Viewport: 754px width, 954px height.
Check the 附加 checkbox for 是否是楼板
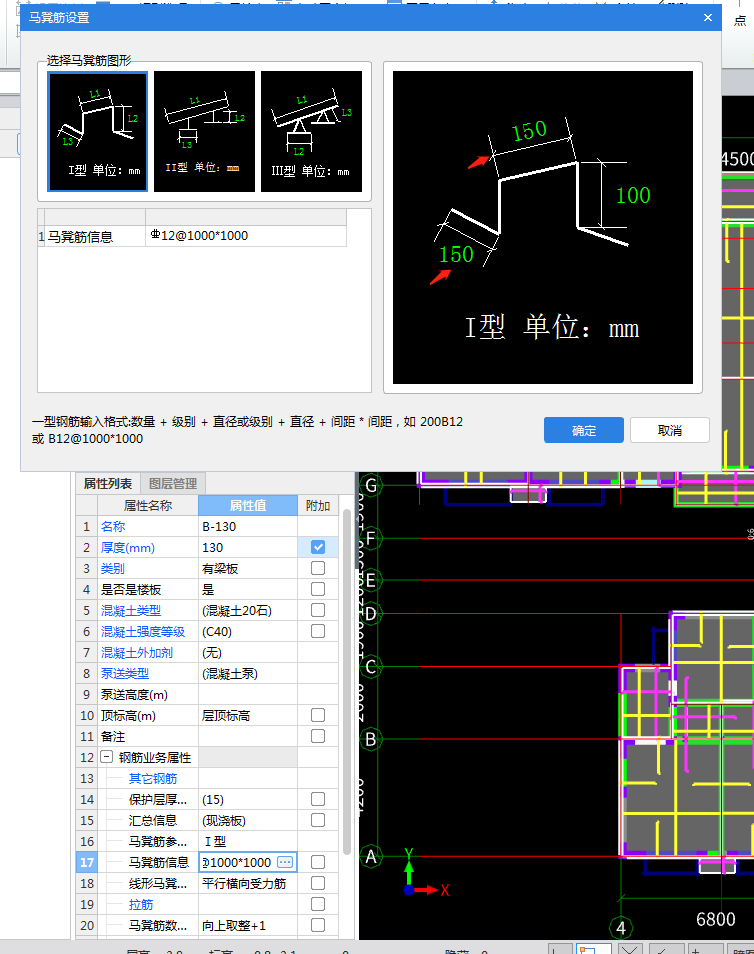pyautogui.click(x=318, y=589)
